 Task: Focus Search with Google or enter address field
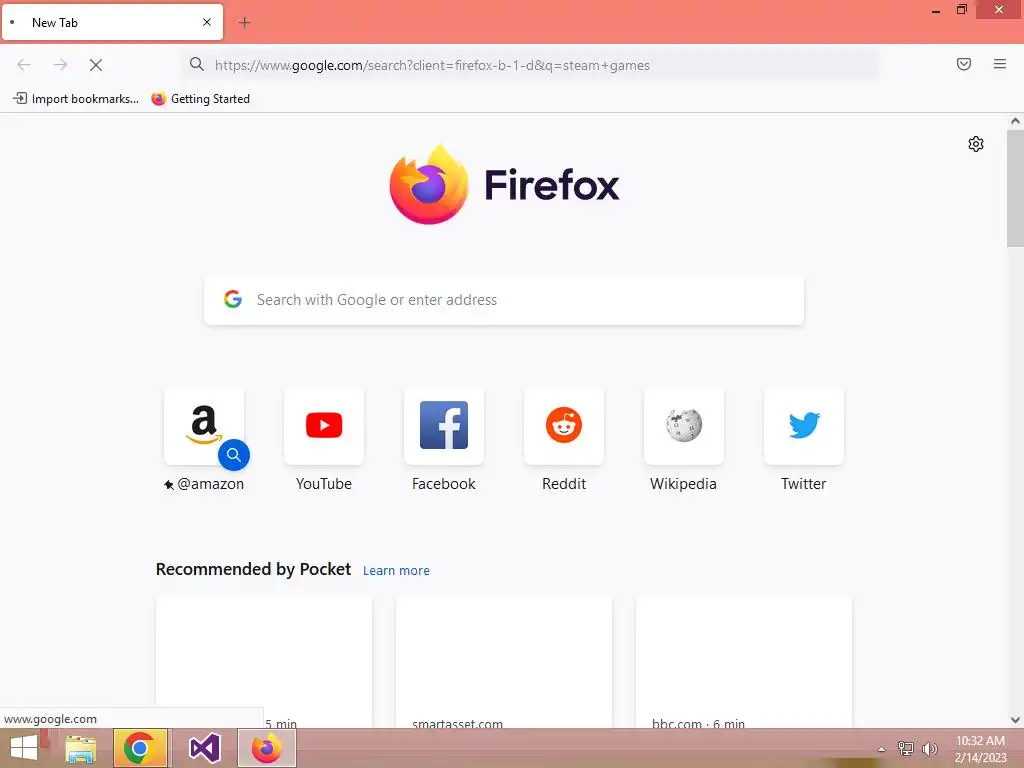click(x=504, y=300)
